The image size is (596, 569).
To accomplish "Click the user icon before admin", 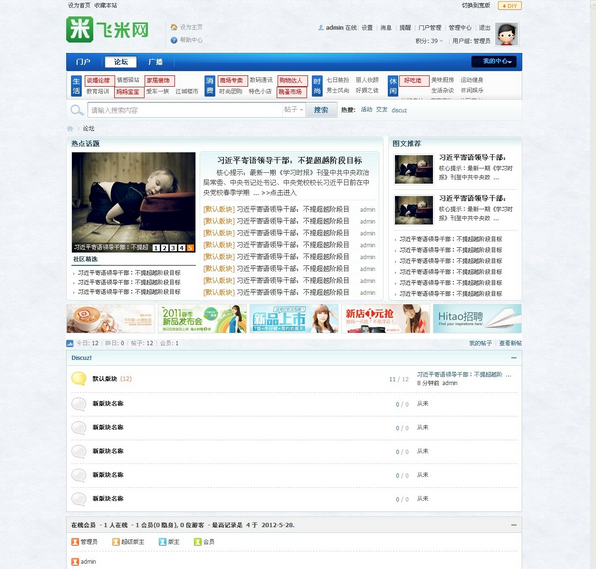I will click(321, 27).
